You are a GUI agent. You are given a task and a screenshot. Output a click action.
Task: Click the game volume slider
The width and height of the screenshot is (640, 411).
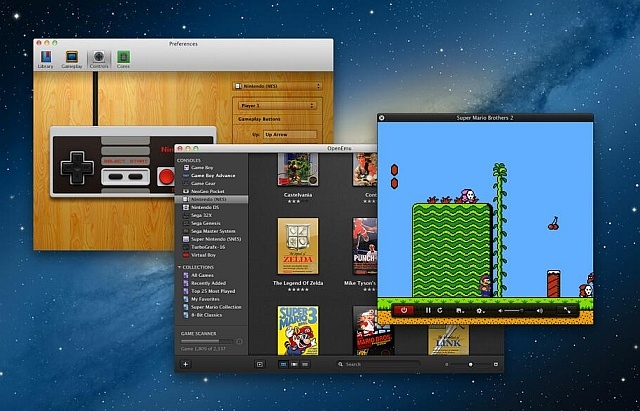click(x=520, y=311)
